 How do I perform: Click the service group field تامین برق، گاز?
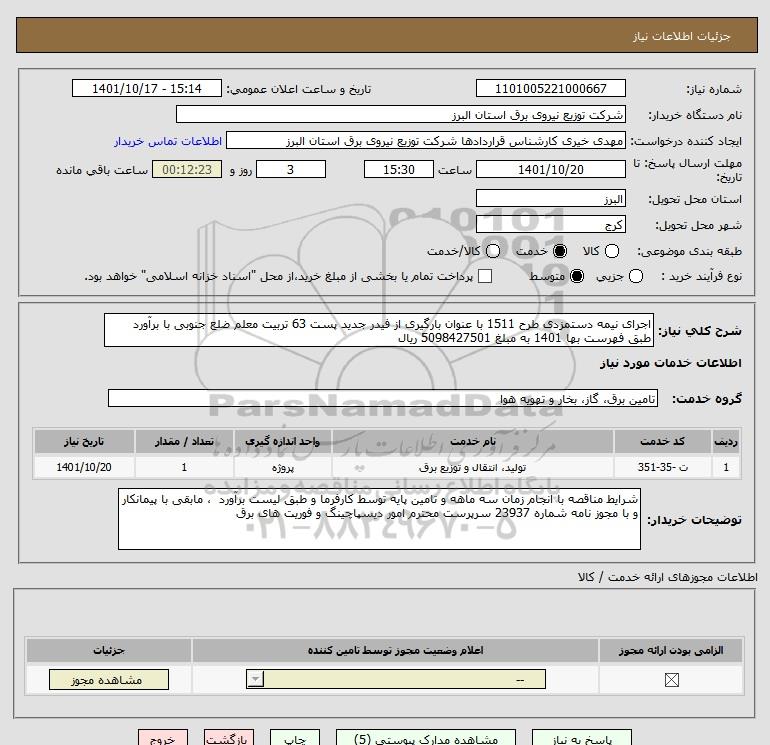point(383,398)
